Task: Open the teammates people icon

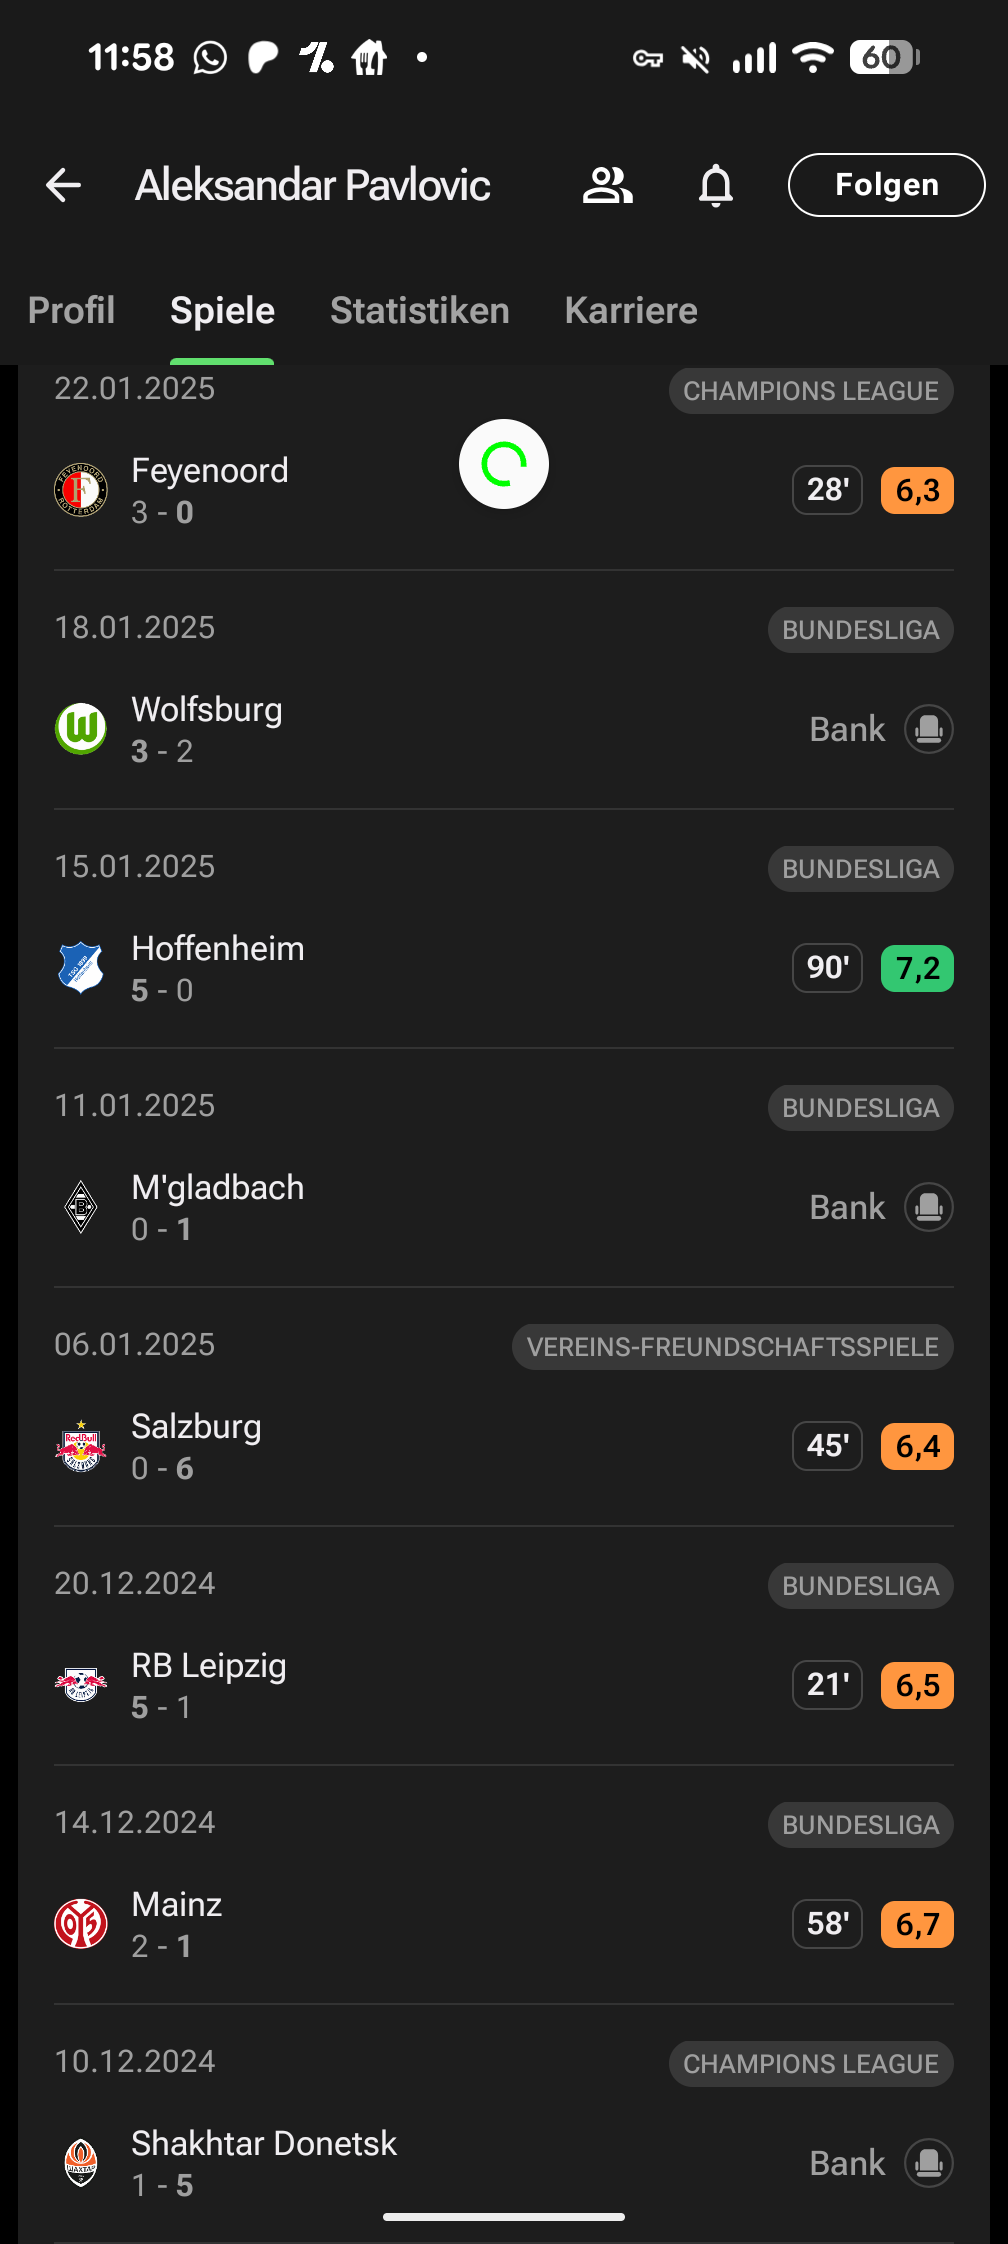Action: [x=607, y=185]
